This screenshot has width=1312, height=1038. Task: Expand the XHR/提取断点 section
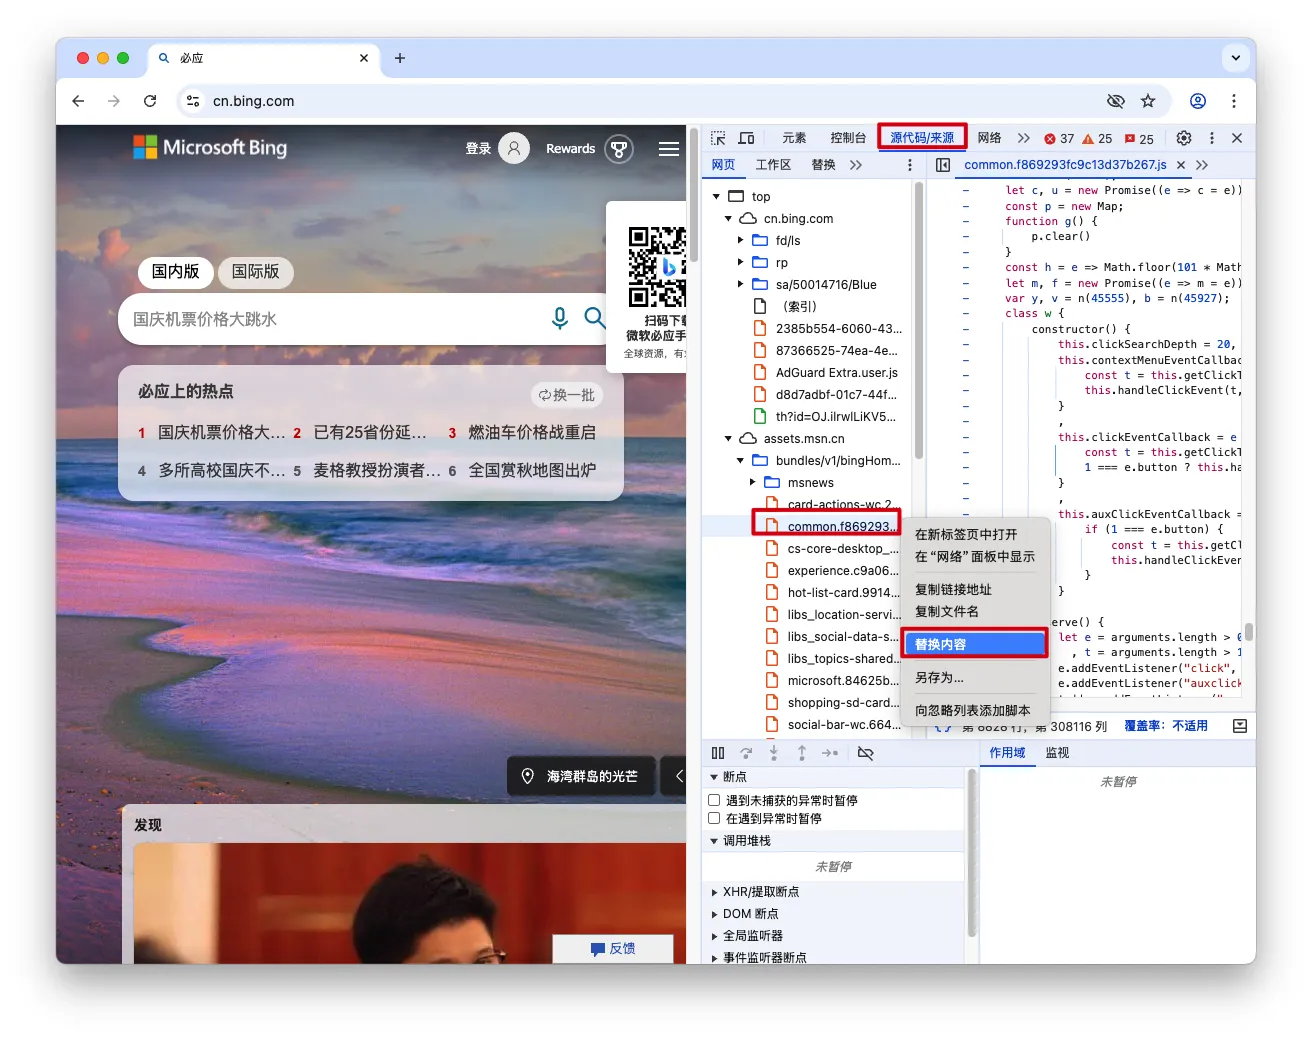(714, 892)
